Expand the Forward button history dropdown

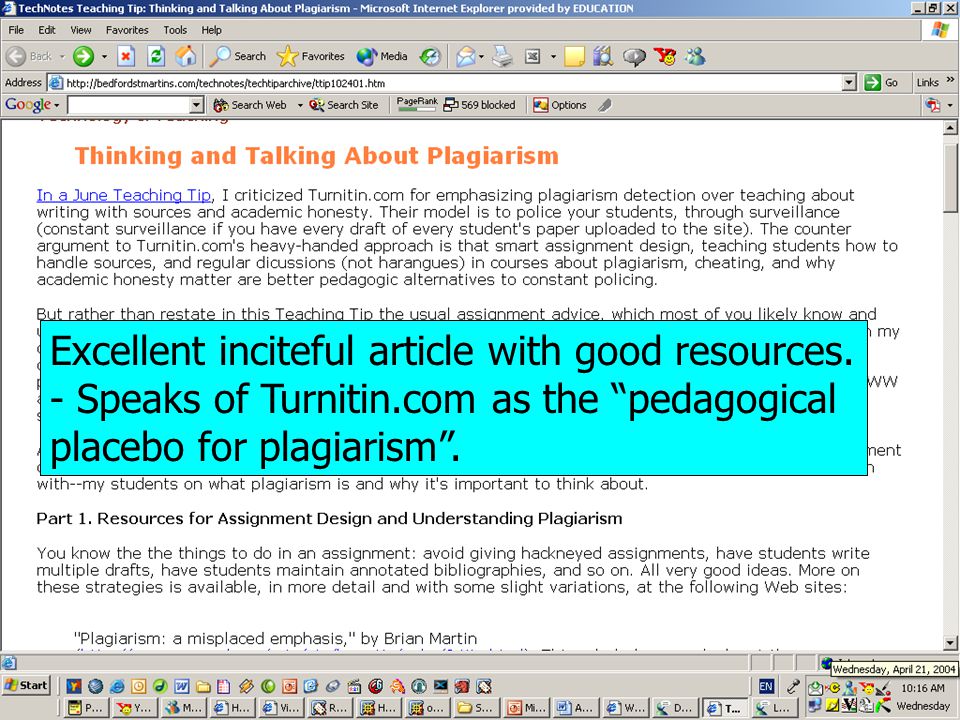pos(104,56)
